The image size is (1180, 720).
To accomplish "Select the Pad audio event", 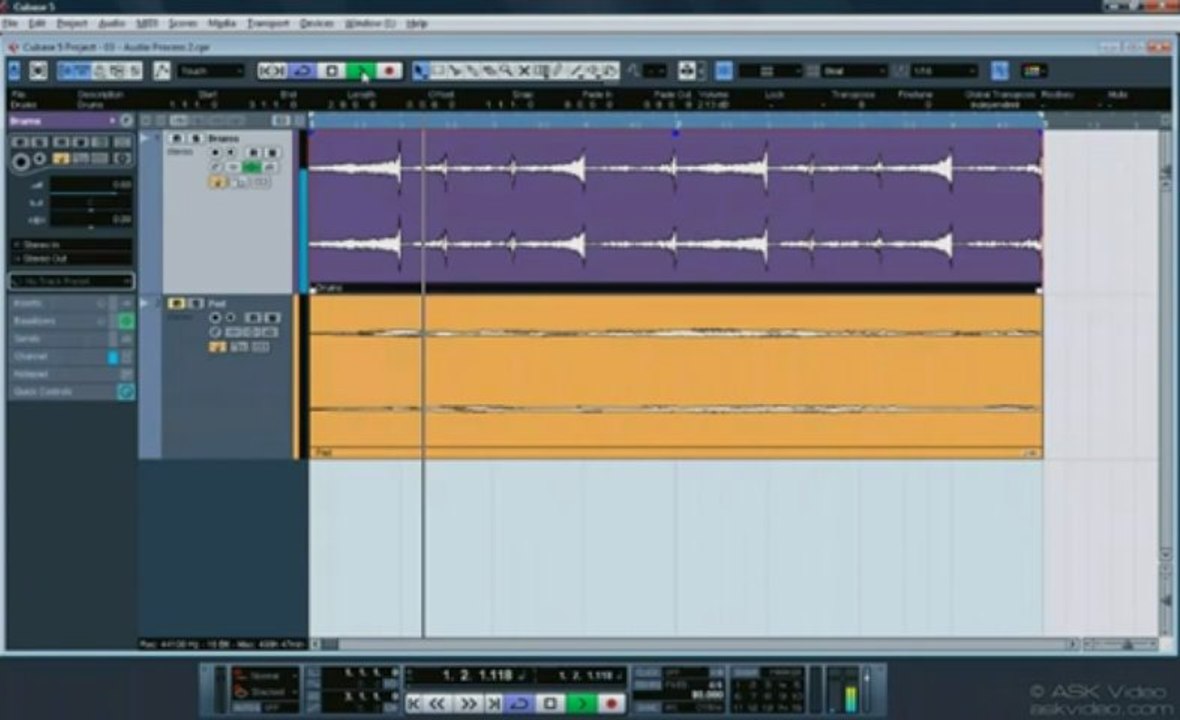I will point(676,376).
